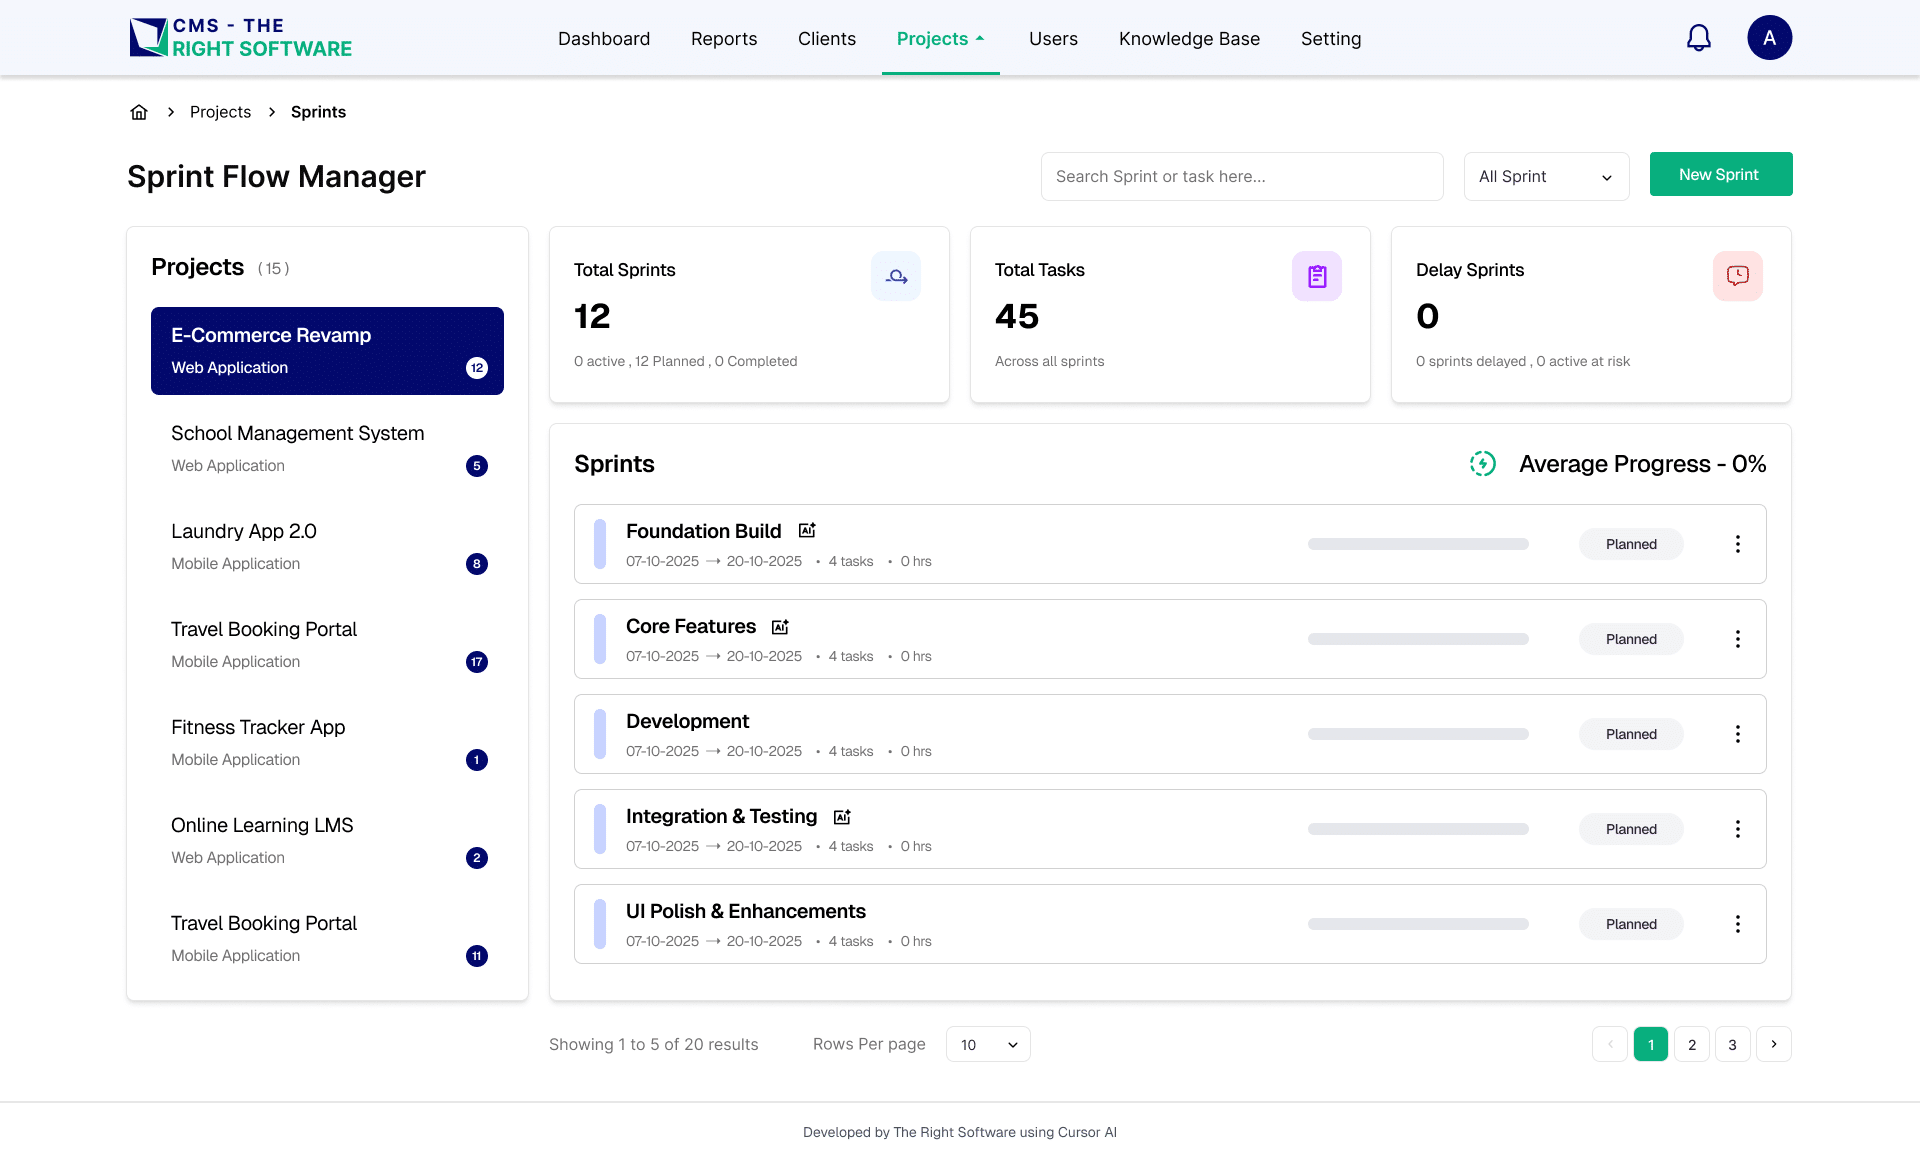Click the AI icon next to Foundation Build
Screen dimensions: 1920x1151
point(806,530)
